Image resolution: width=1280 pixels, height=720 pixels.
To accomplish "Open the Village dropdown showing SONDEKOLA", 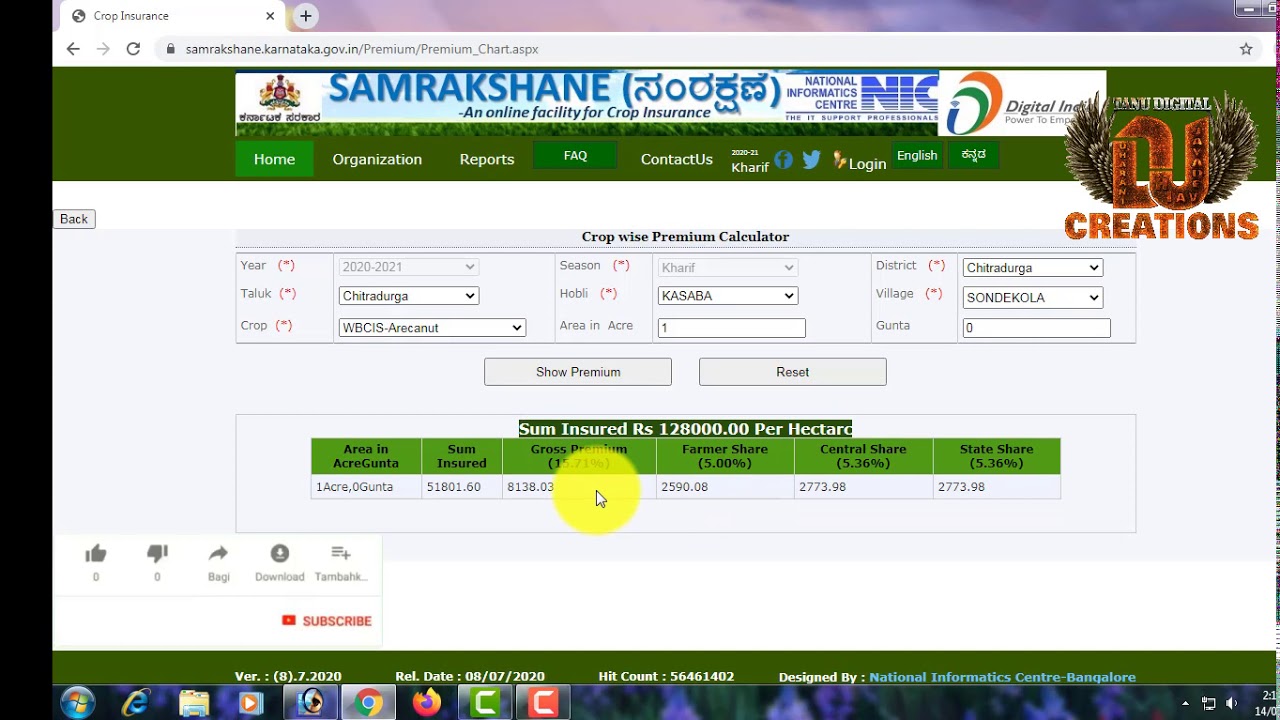I will (x=1032, y=298).
